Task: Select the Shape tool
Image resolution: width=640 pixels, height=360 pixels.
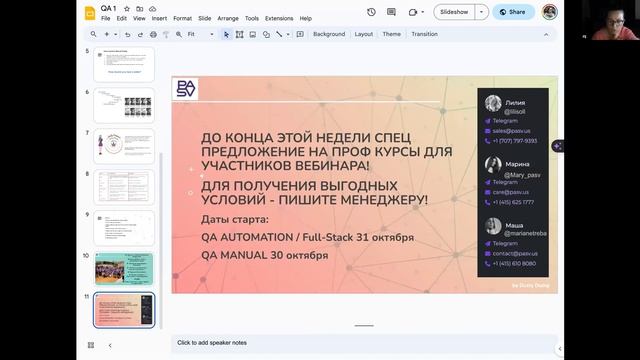Action: pos(266,34)
